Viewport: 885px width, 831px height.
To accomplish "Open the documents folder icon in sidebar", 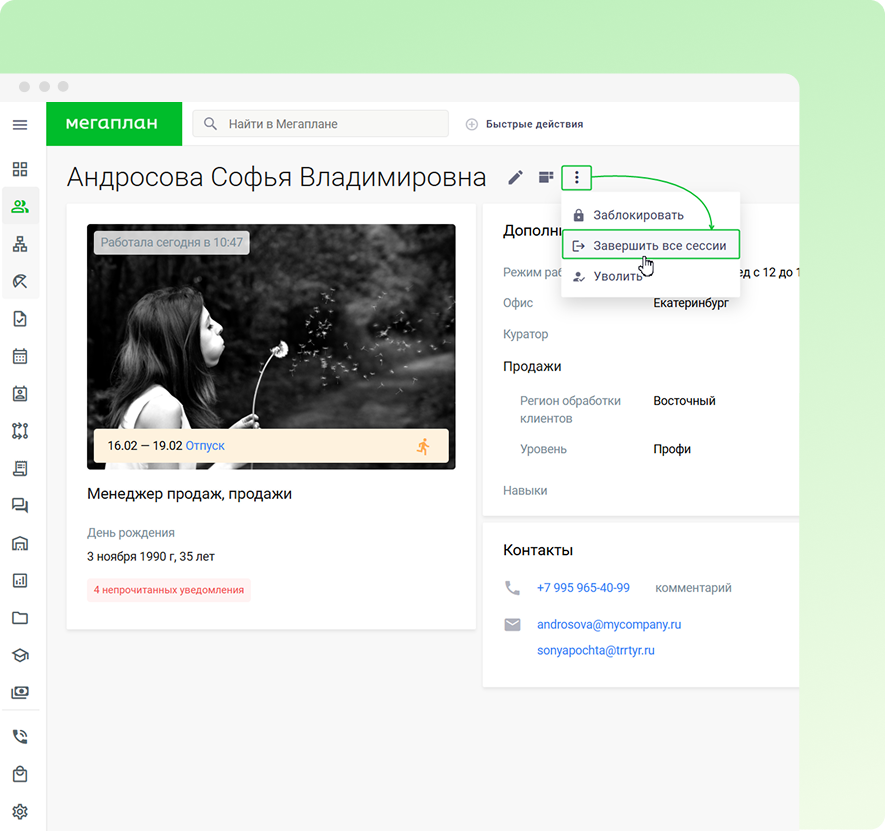I will point(20,618).
